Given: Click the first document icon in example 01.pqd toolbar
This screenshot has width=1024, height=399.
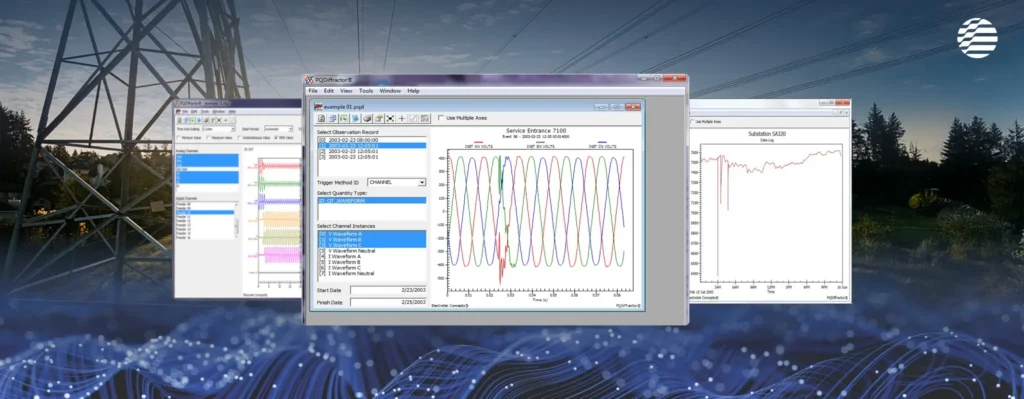Looking at the screenshot, I should (321, 118).
